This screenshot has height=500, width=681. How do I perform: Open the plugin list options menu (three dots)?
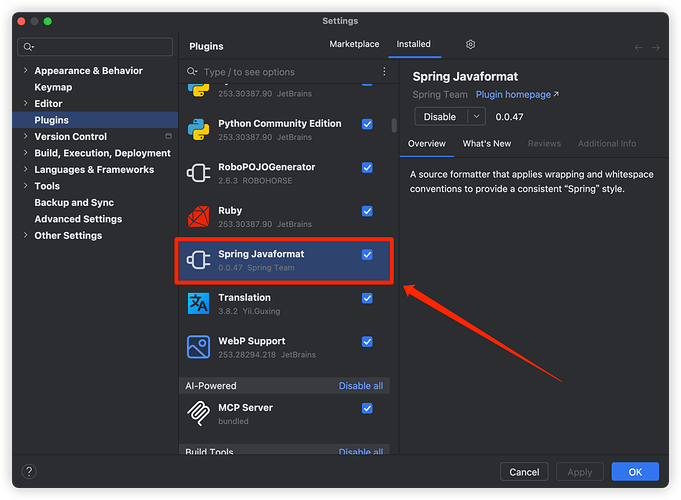pos(384,72)
